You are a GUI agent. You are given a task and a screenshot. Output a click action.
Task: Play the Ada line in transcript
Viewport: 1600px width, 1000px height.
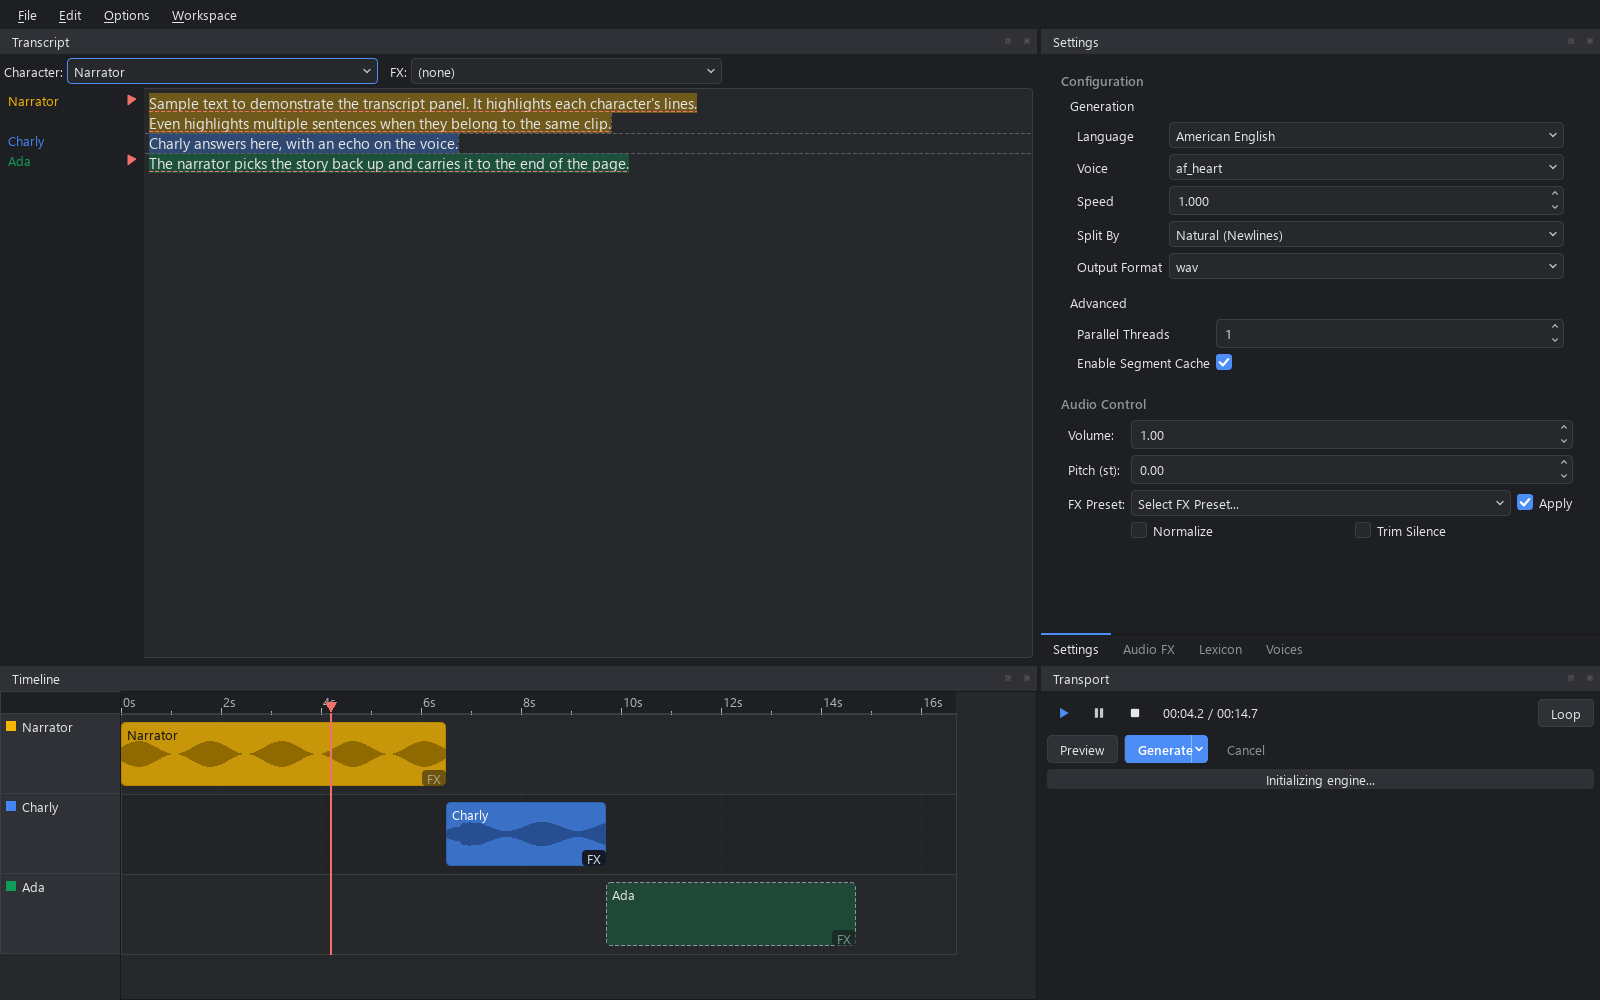(x=131, y=160)
